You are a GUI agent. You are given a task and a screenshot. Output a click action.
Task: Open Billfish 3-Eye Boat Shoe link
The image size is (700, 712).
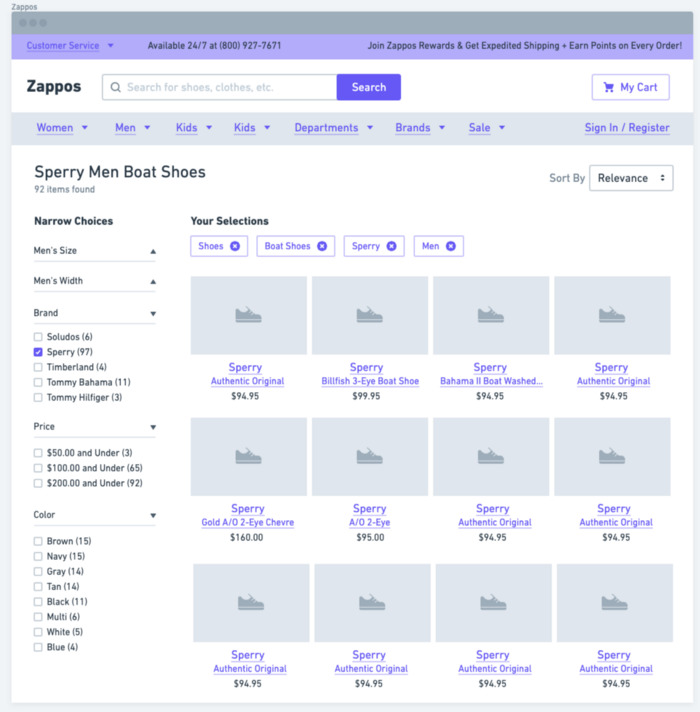click(370, 381)
